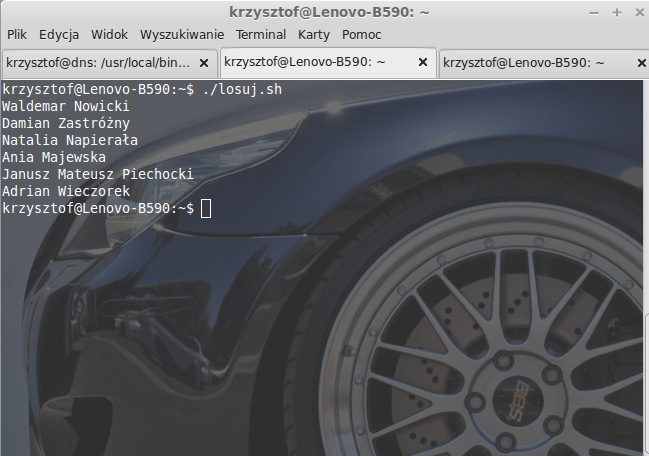
Task: Close the active middle Lenovo-B590 tab
Action: (x=423, y=62)
